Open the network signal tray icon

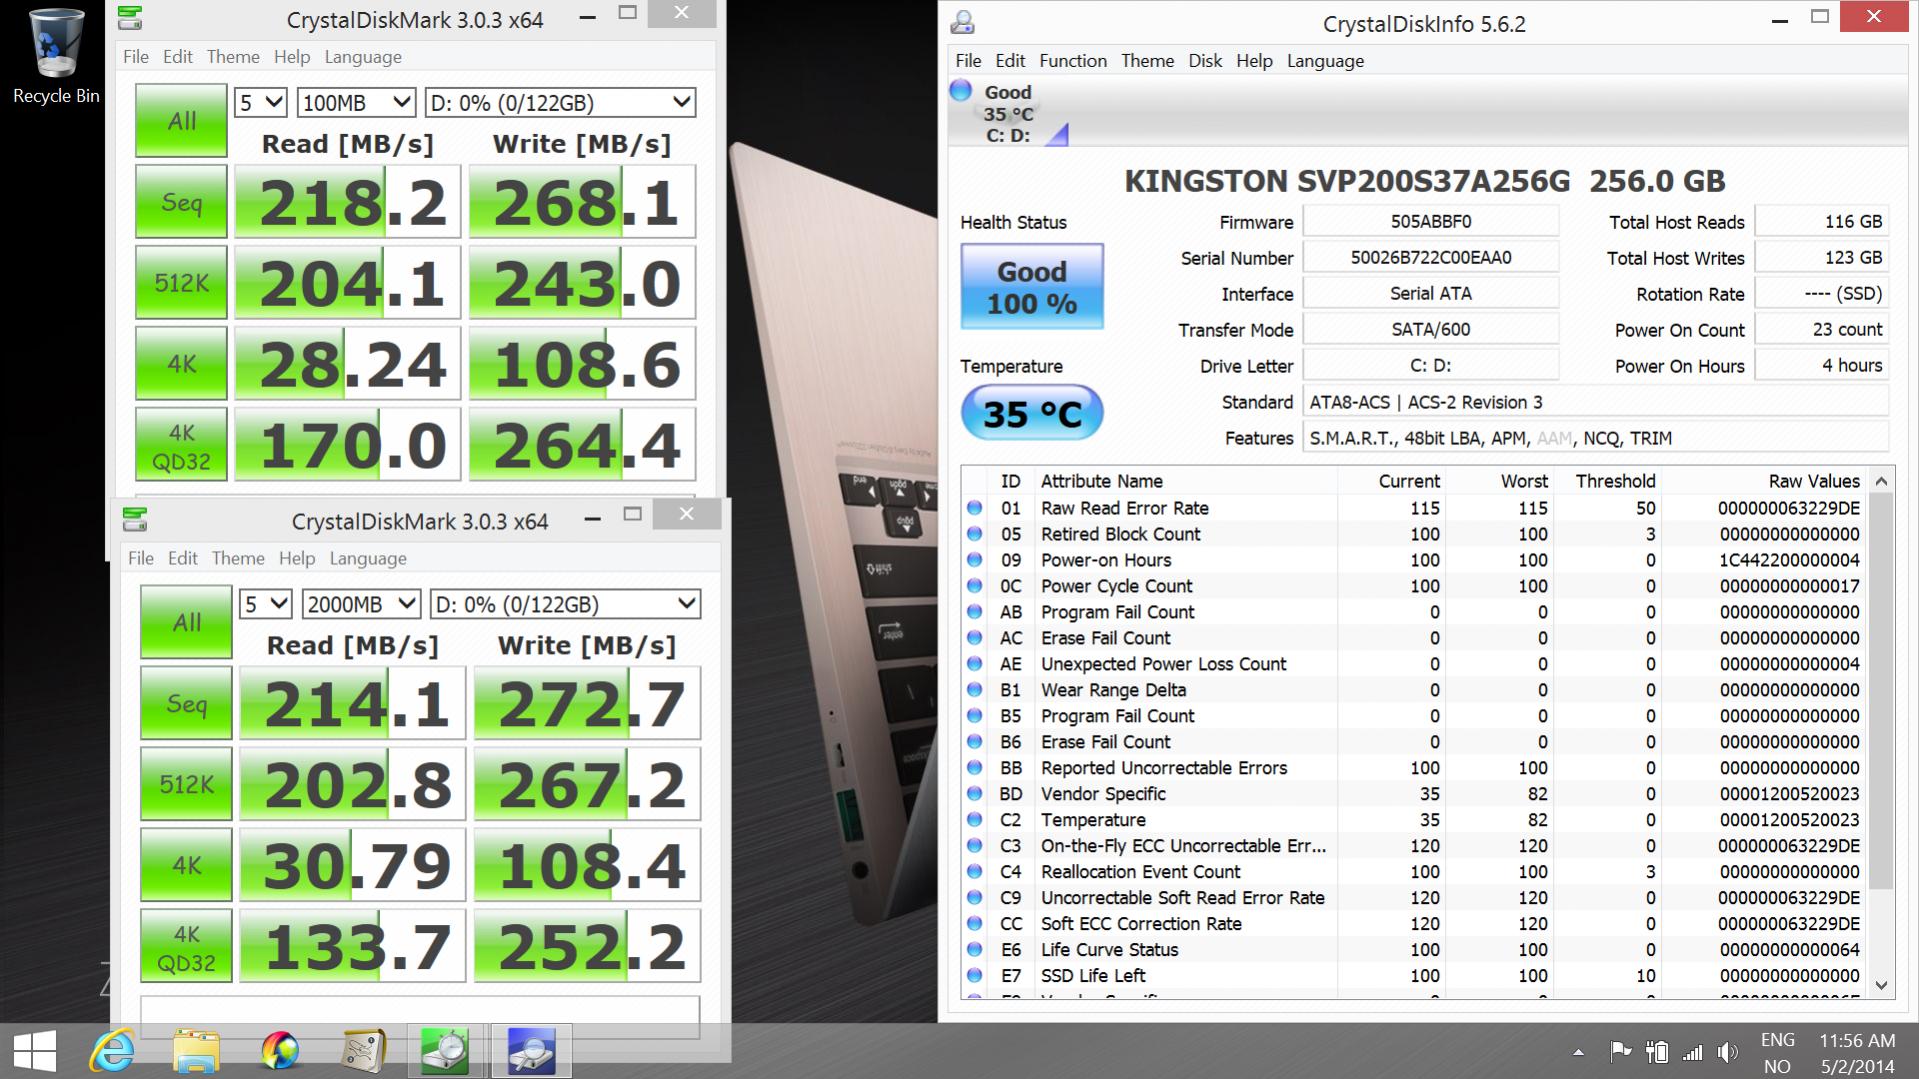click(x=1692, y=1052)
